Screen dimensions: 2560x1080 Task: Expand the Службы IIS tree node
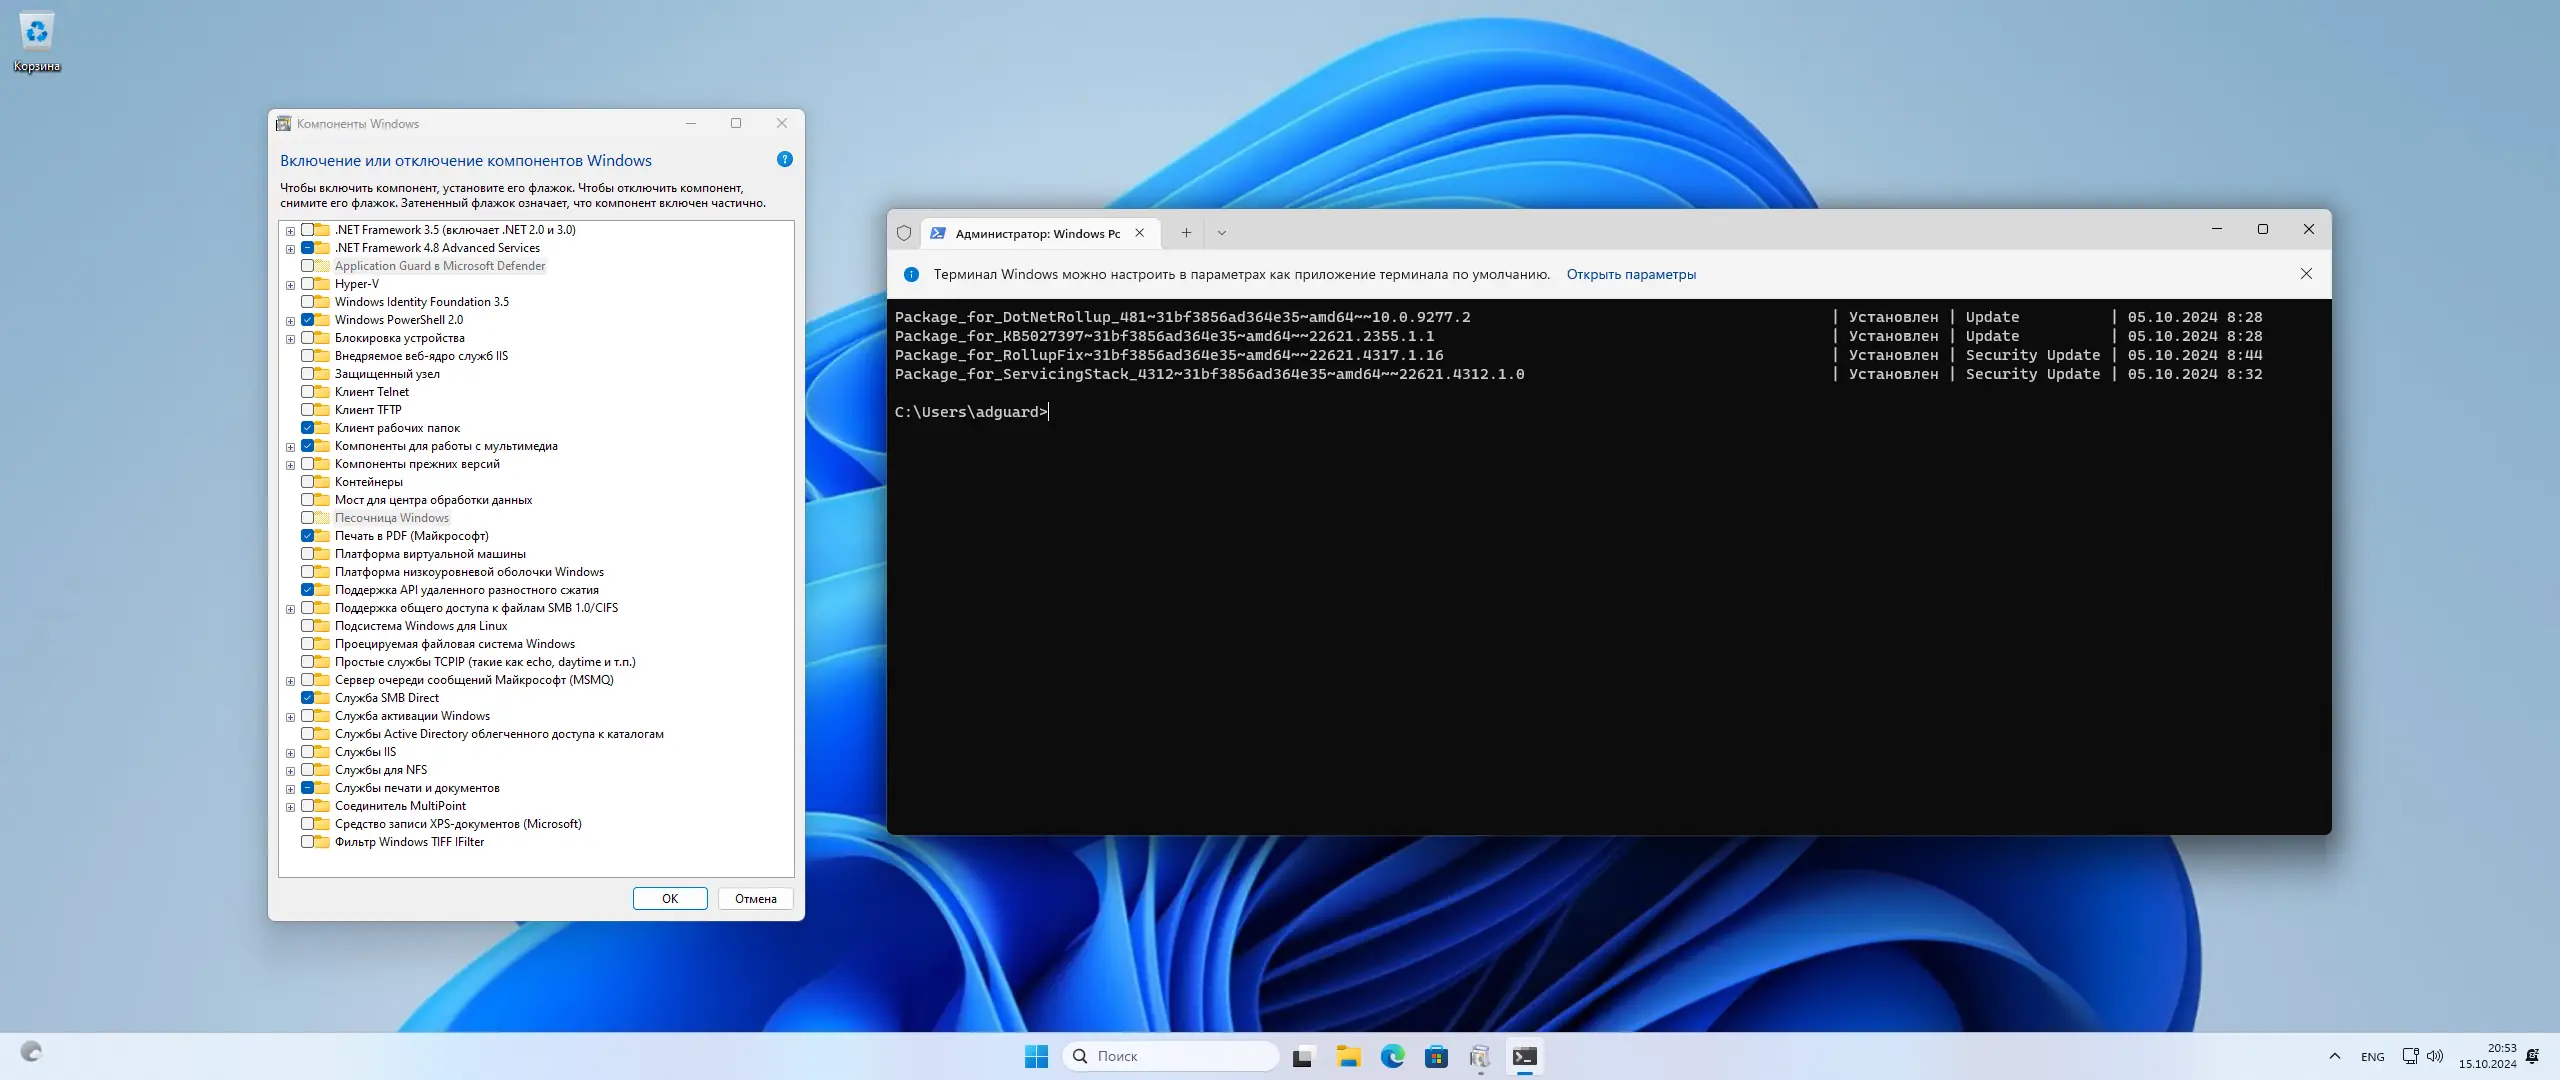290,753
